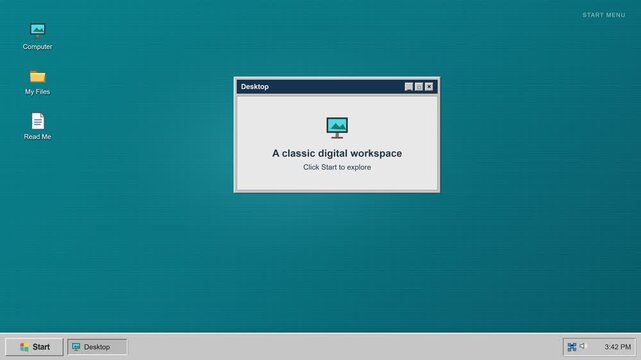Click the volume speaker icon in the tray
Image resolution: width=641 pixels, height=360 pixels.
click(583, 346)
